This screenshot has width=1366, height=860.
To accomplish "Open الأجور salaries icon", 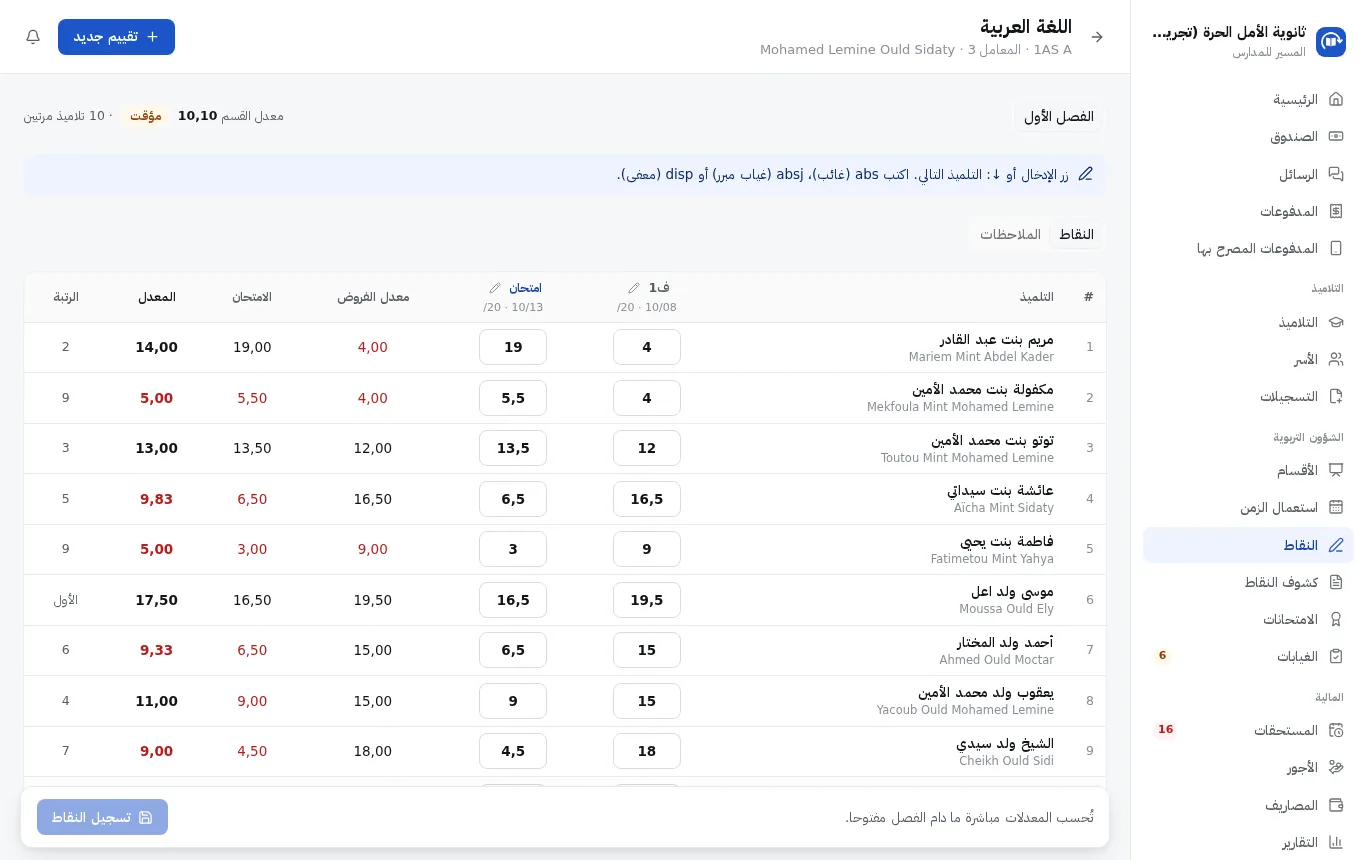I will click(x=1336, y=767).
